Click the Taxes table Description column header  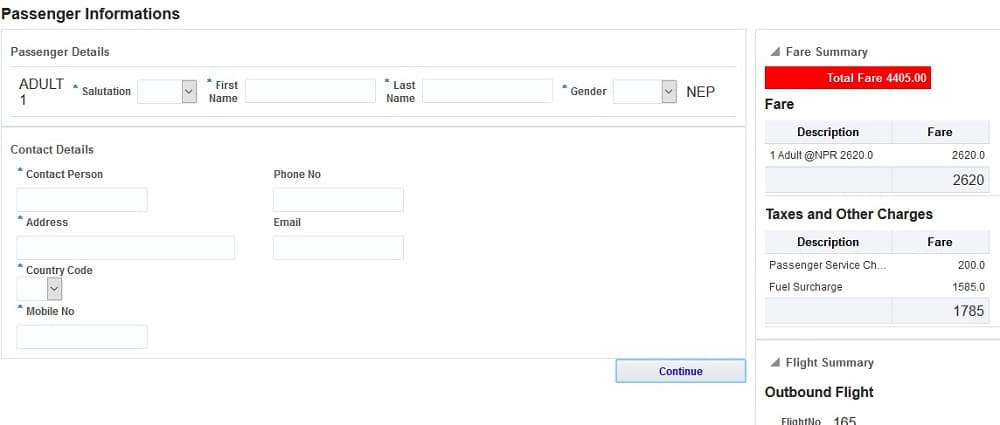(828, 242)
